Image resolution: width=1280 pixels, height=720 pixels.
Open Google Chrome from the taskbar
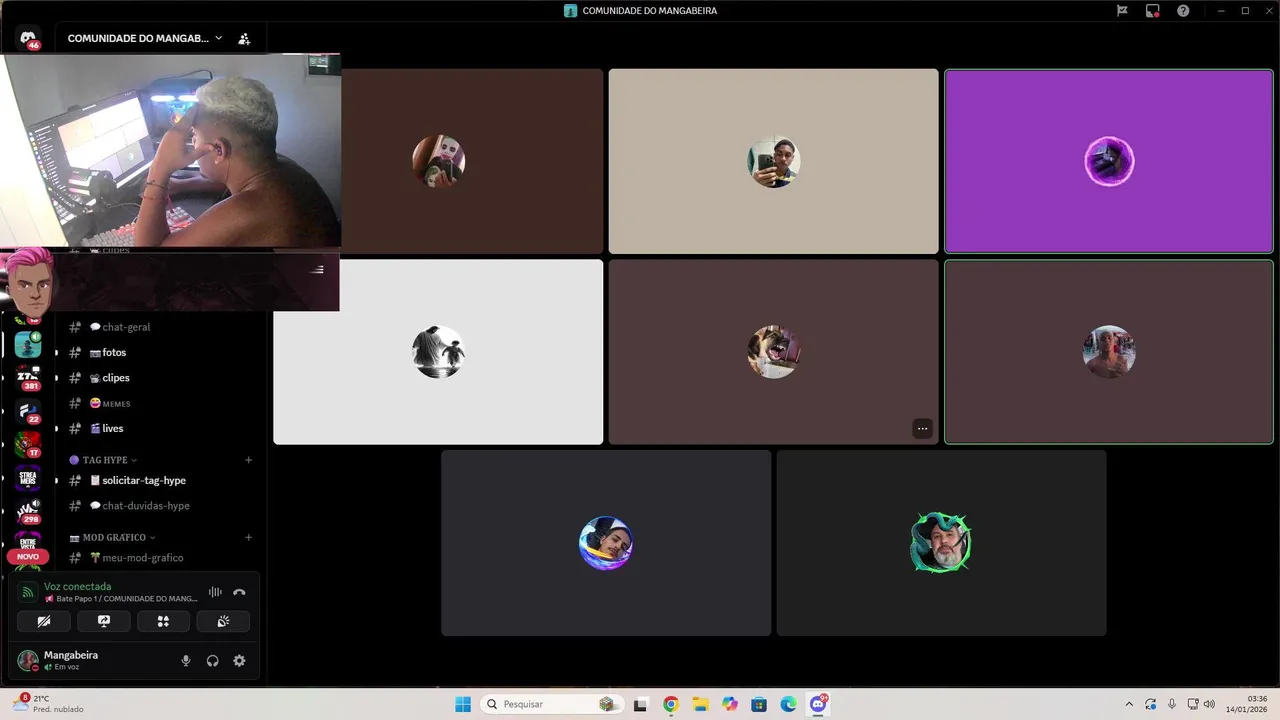[670, 704]
